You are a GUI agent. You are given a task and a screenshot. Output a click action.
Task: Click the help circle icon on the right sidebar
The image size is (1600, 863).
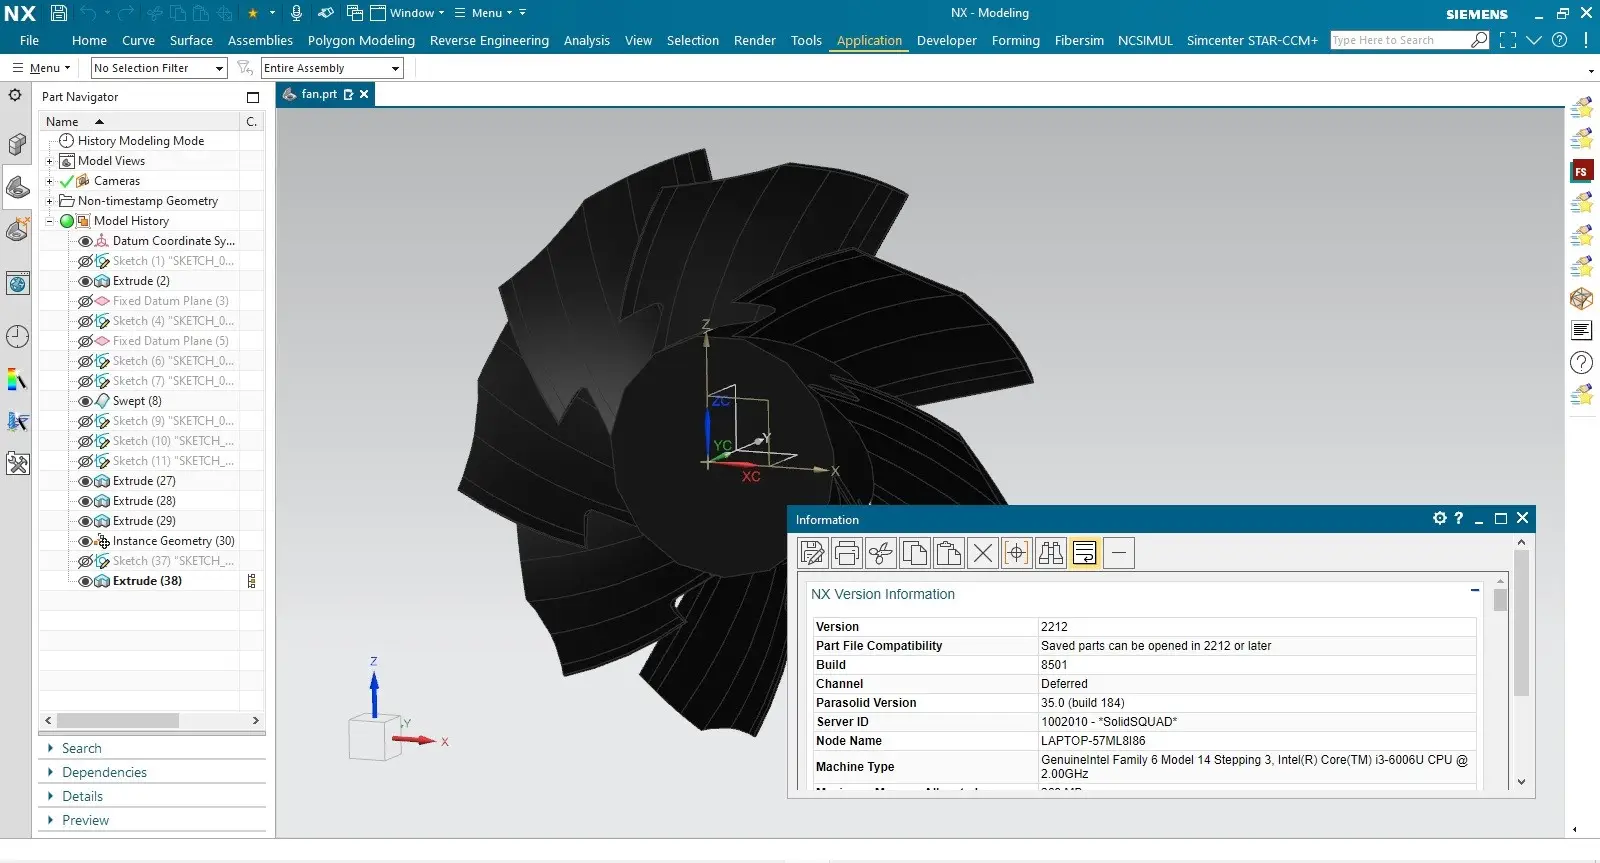tap(1581, 362)
